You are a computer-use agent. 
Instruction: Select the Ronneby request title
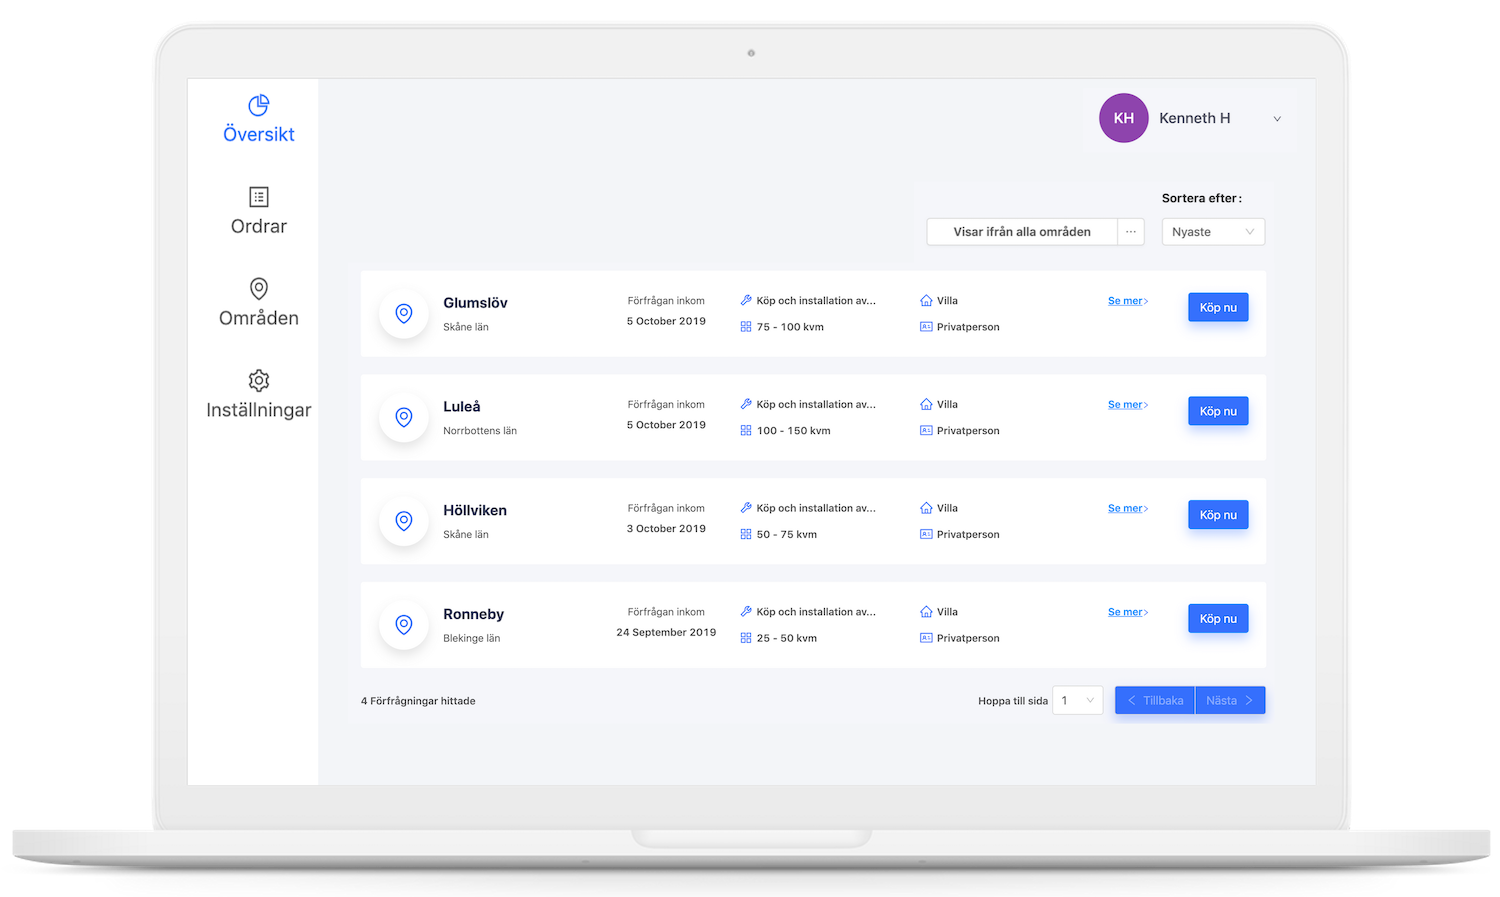[473, 614]
